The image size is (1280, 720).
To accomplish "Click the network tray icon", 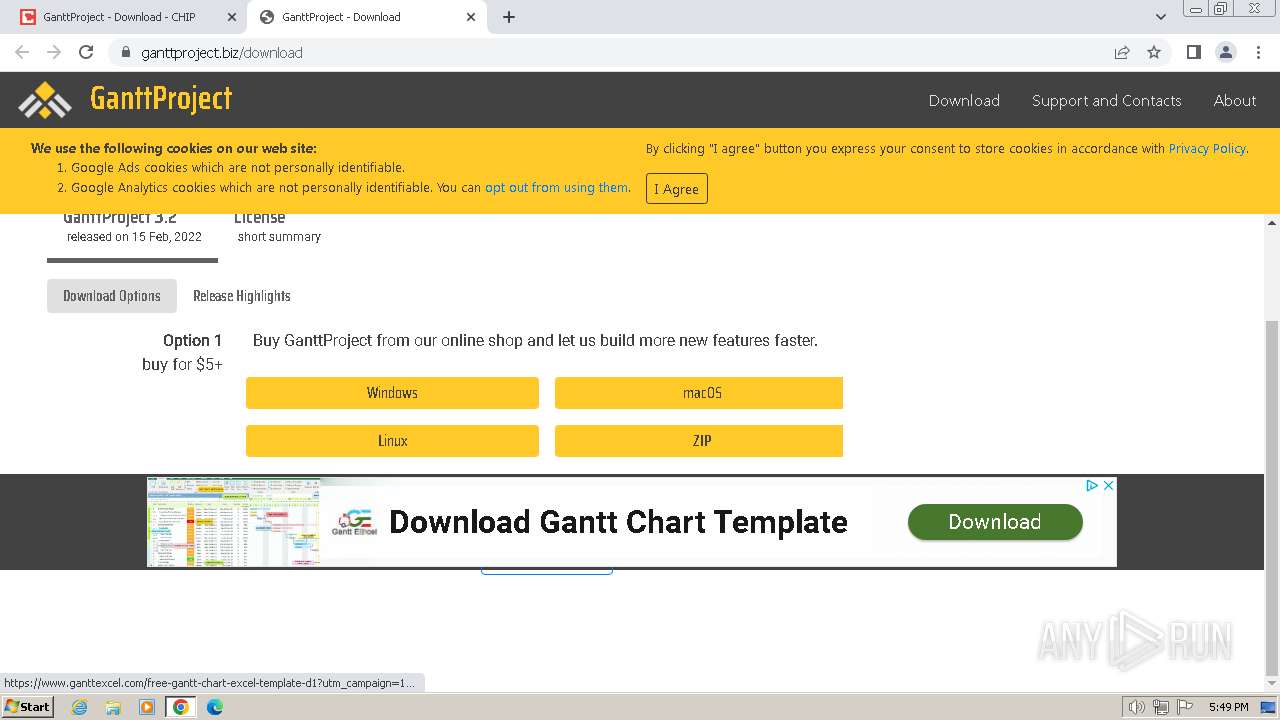I will [x=1161, y=707].
